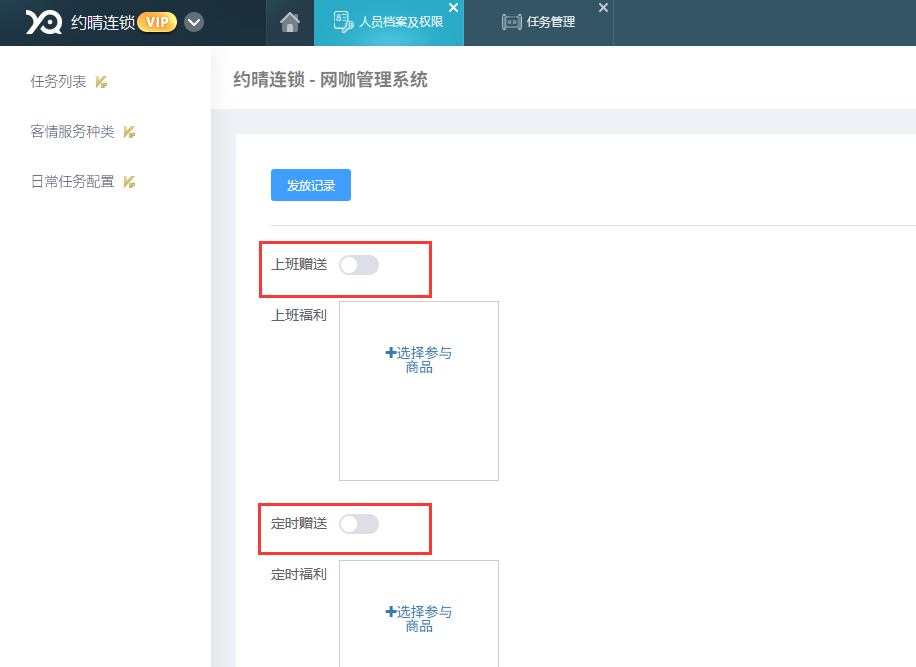Expand the store dropdown arrow next to VIP
Screen dimensions: 916x667
[x=194, y=23]
